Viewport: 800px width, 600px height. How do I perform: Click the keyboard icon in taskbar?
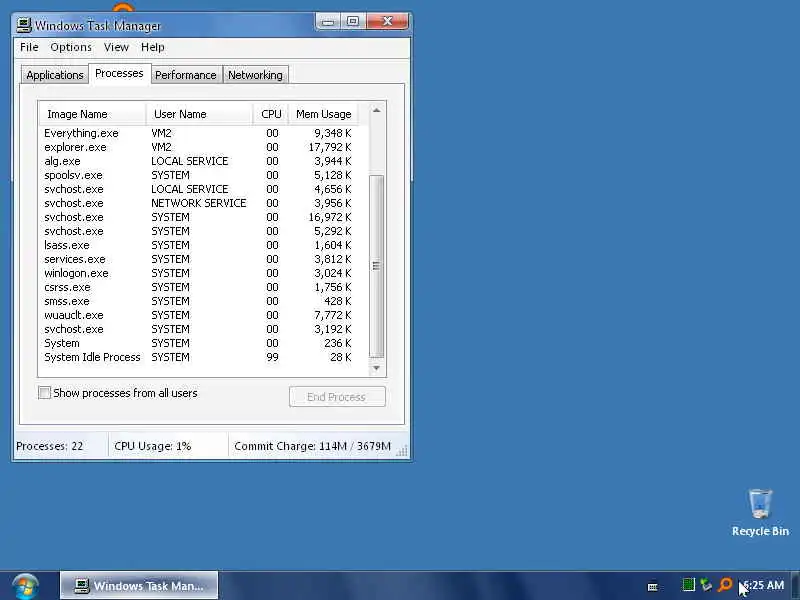click(652, 587)
